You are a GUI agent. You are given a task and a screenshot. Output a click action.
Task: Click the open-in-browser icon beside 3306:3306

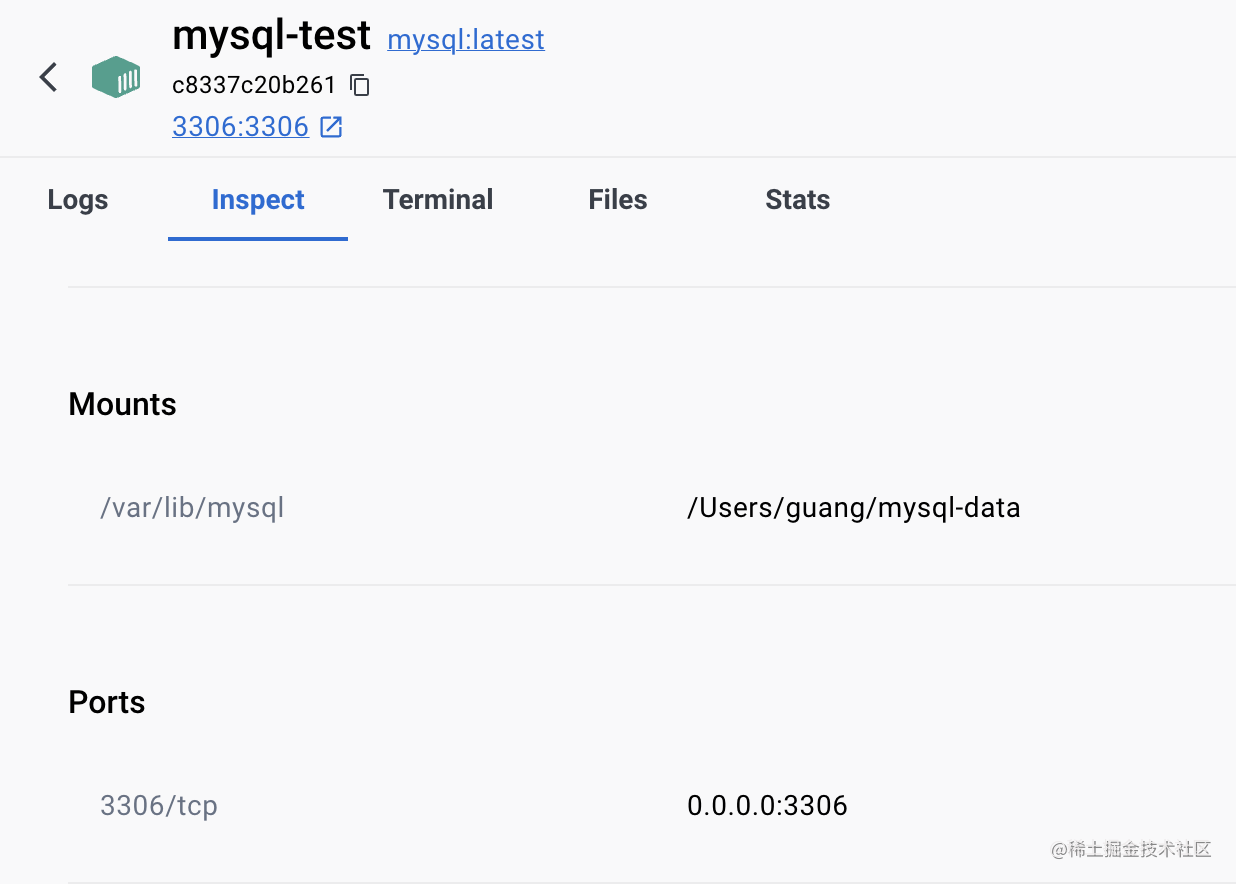tap(331, 127)
